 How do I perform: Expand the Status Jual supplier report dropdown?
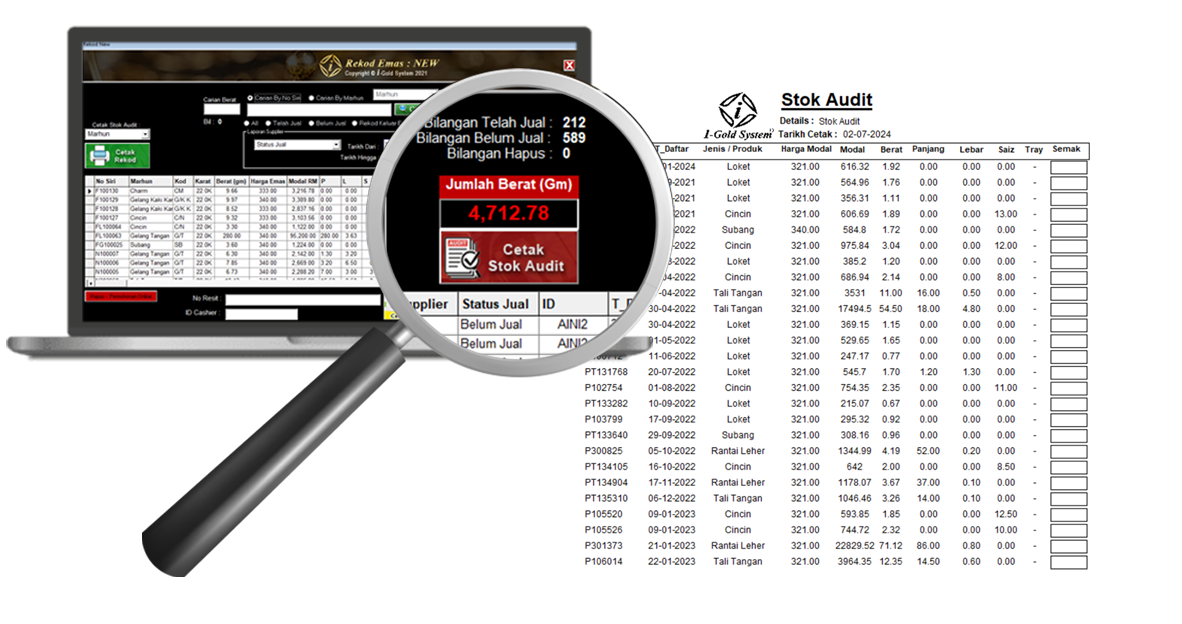click(x=336, y=145)
